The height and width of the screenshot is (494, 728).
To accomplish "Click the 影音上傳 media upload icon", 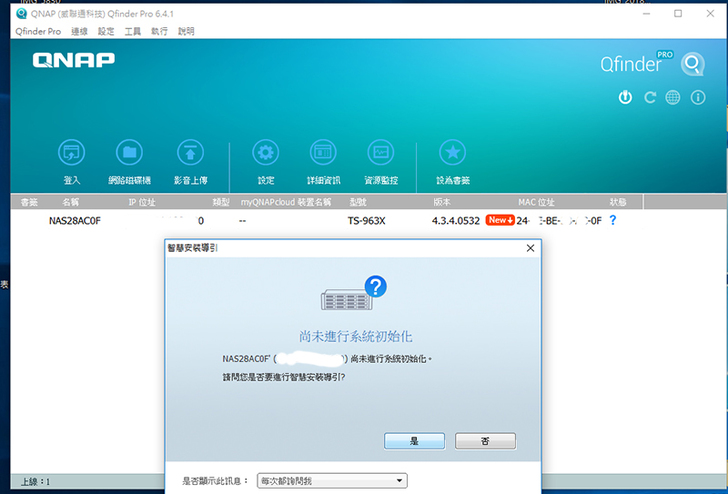I will coord(189,153).
